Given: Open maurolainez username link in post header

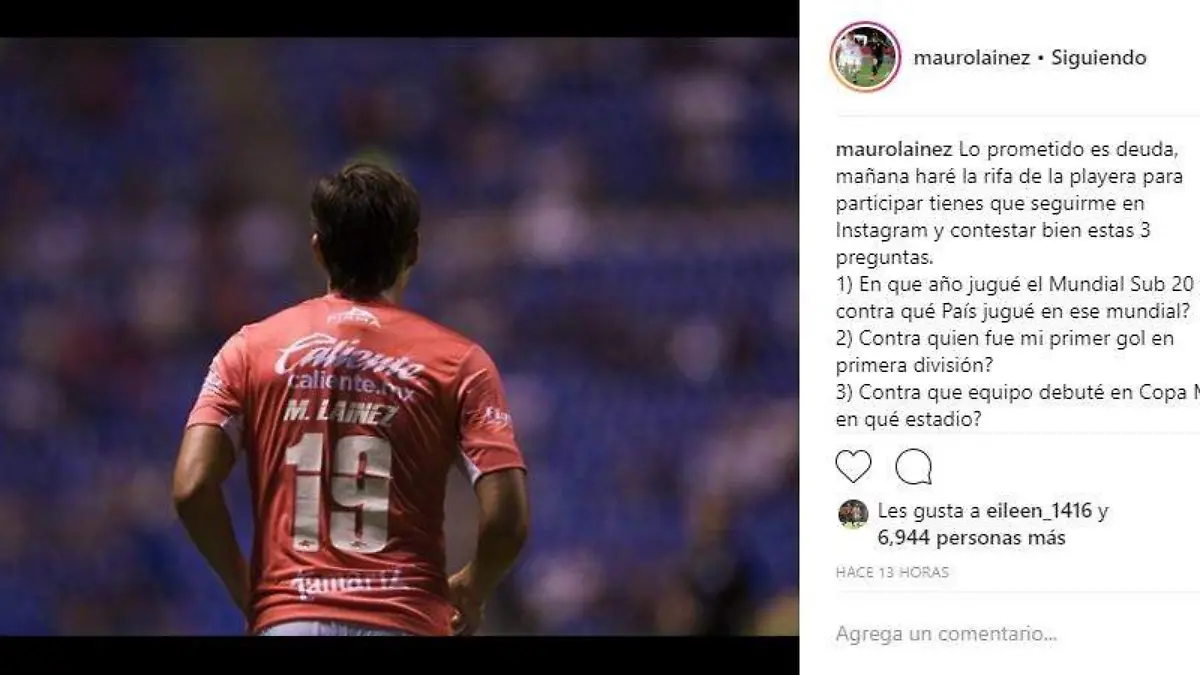Looking at the screenshot, I should (971, 58).
